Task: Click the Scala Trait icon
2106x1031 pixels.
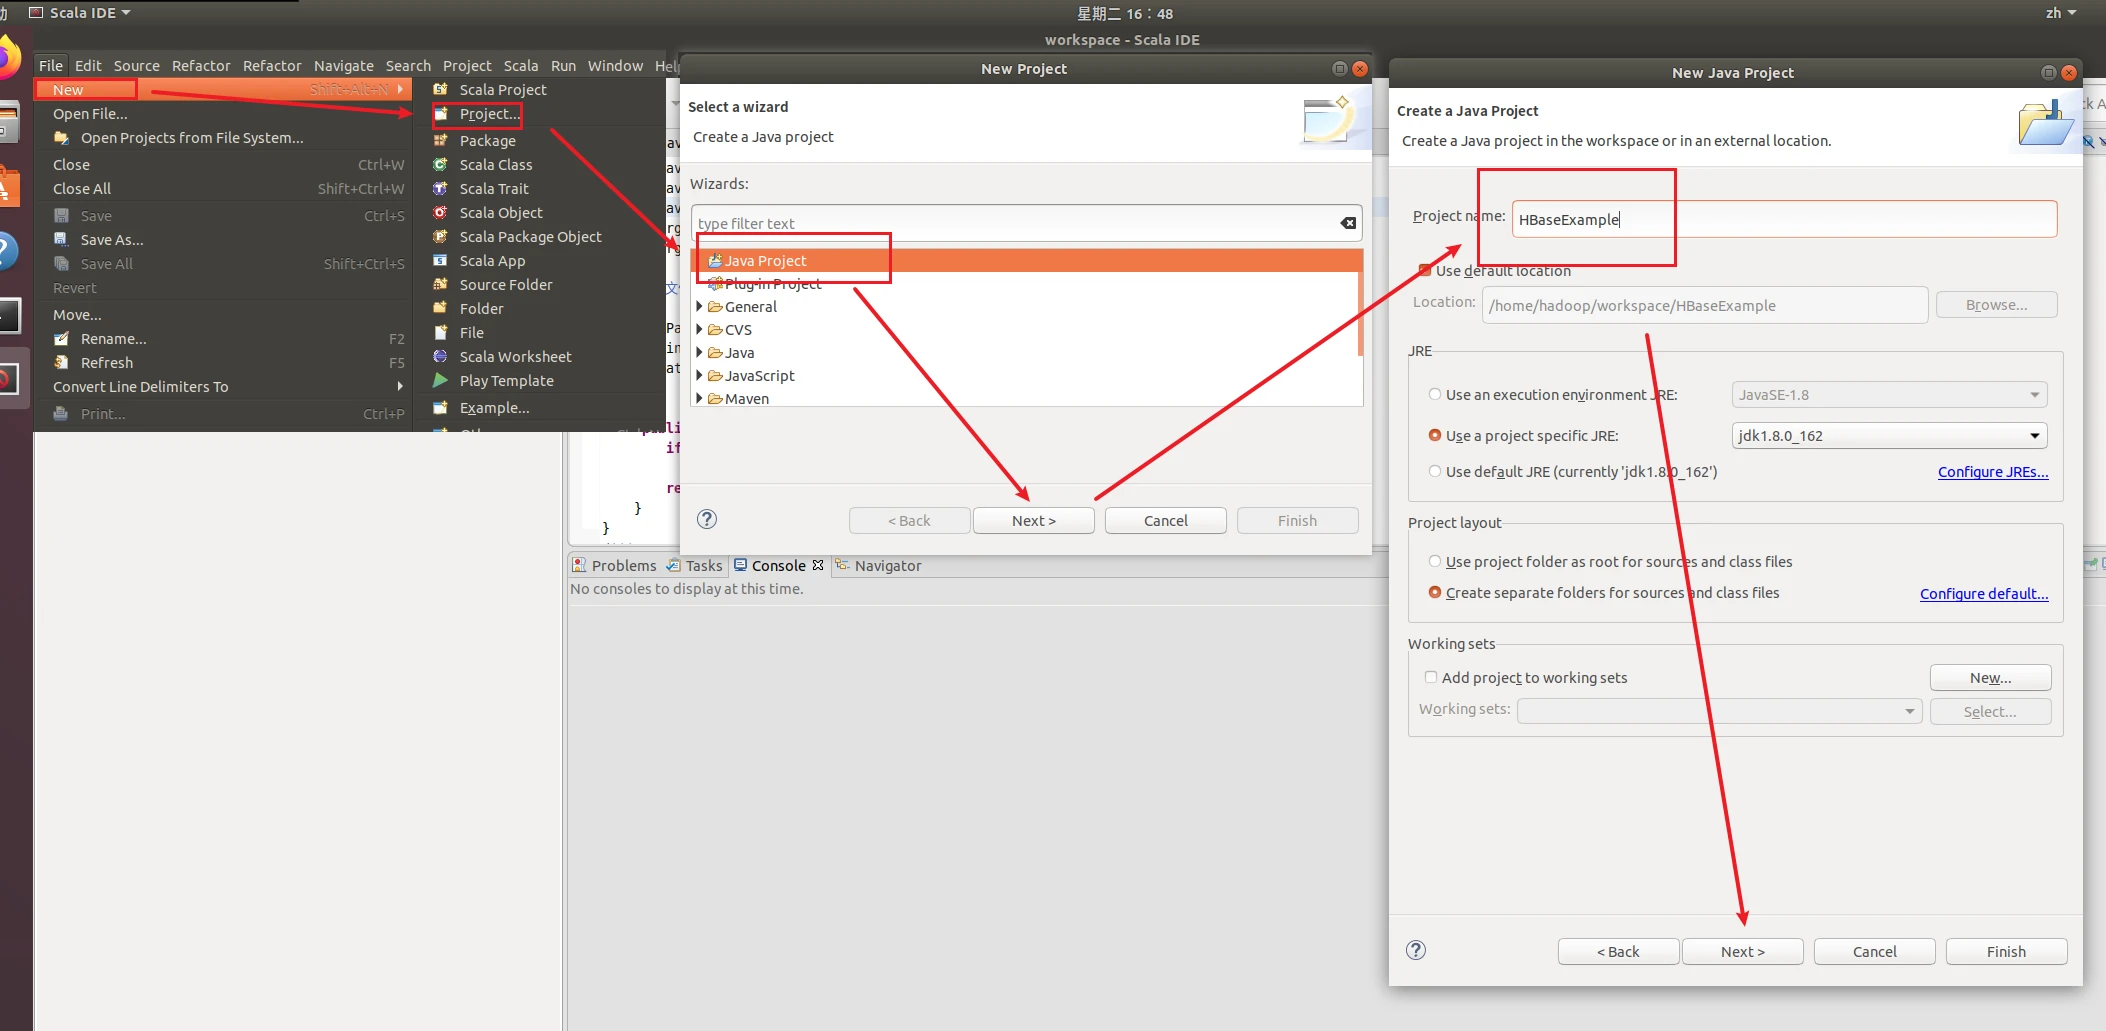Action: (440, 189)
